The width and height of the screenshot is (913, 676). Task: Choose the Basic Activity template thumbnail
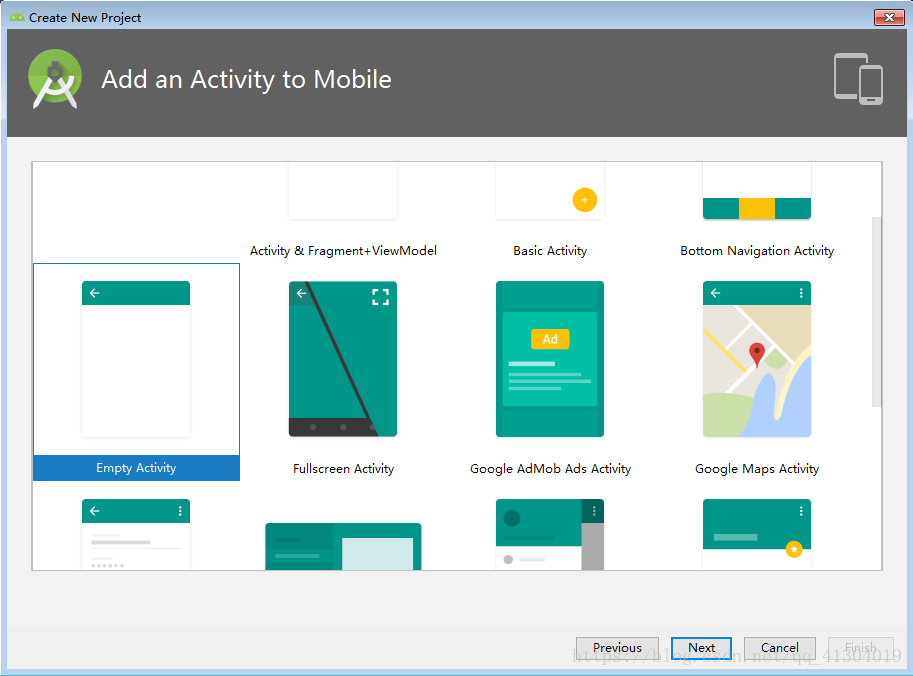[x=550, y=191]
